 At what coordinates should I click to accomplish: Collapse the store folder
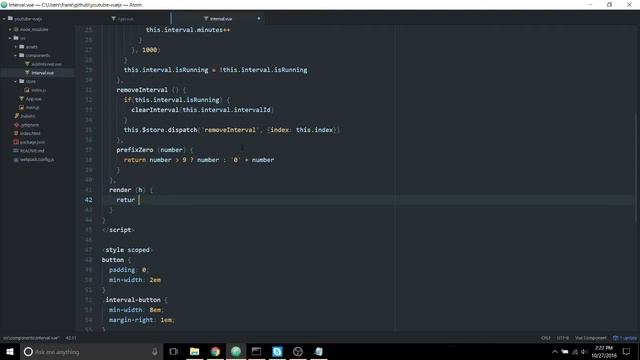[16, 81]
